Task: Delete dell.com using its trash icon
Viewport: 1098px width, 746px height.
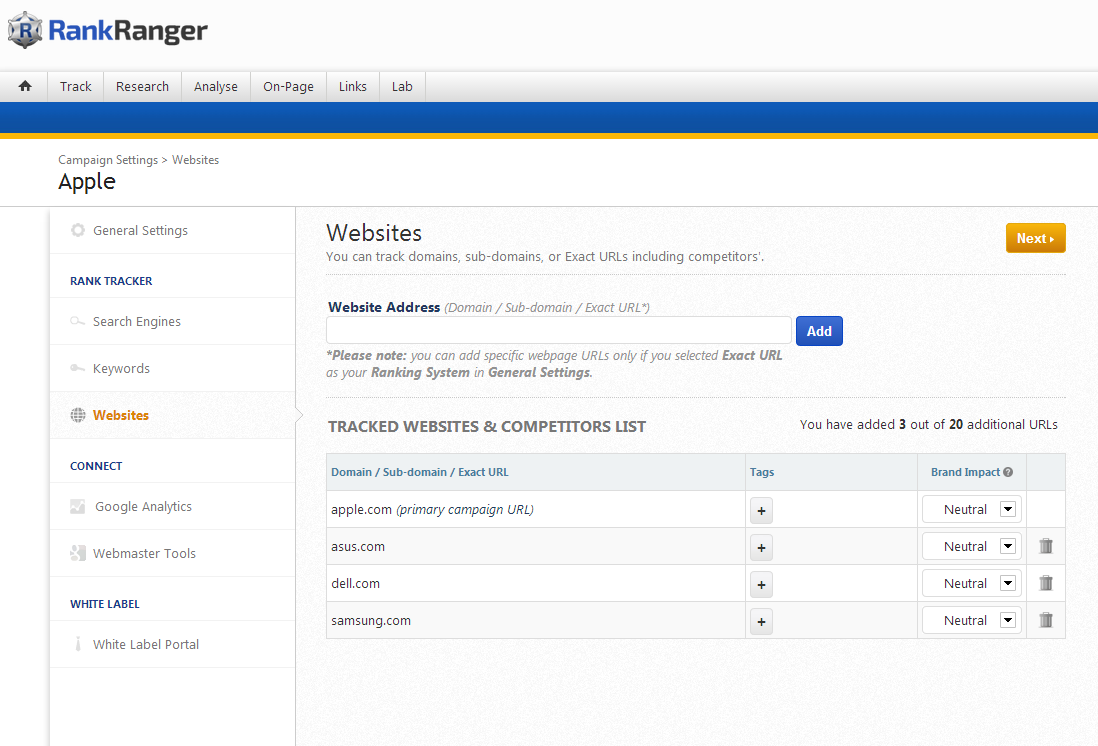Action: (x=1046, y=583)
